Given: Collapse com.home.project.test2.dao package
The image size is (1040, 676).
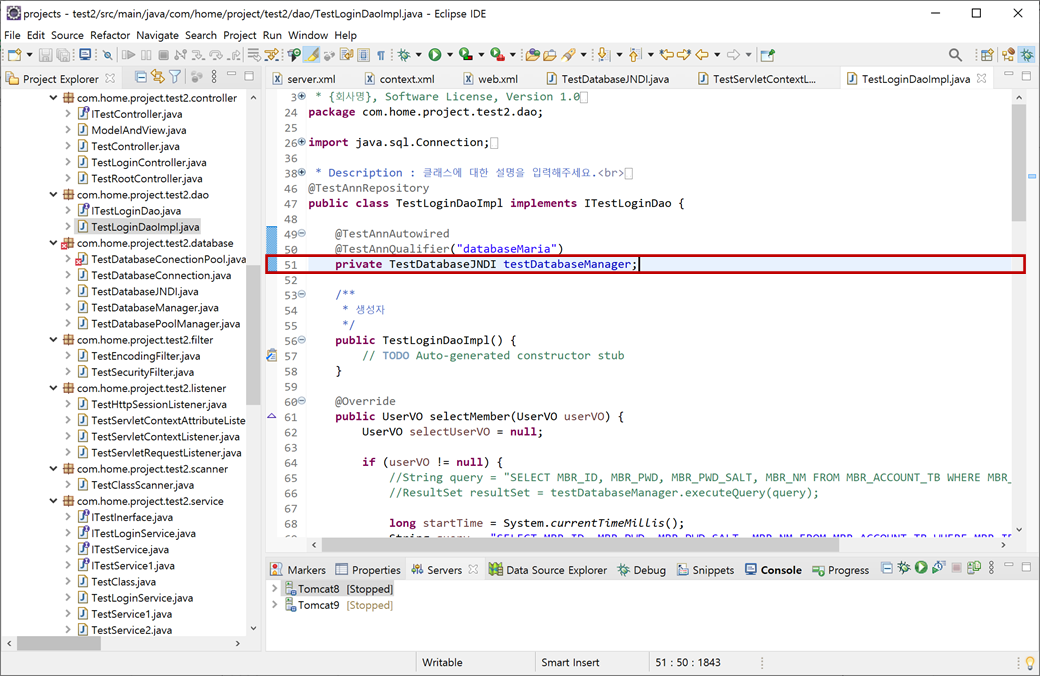Looking at the screenshot, I should coord(54,194).
